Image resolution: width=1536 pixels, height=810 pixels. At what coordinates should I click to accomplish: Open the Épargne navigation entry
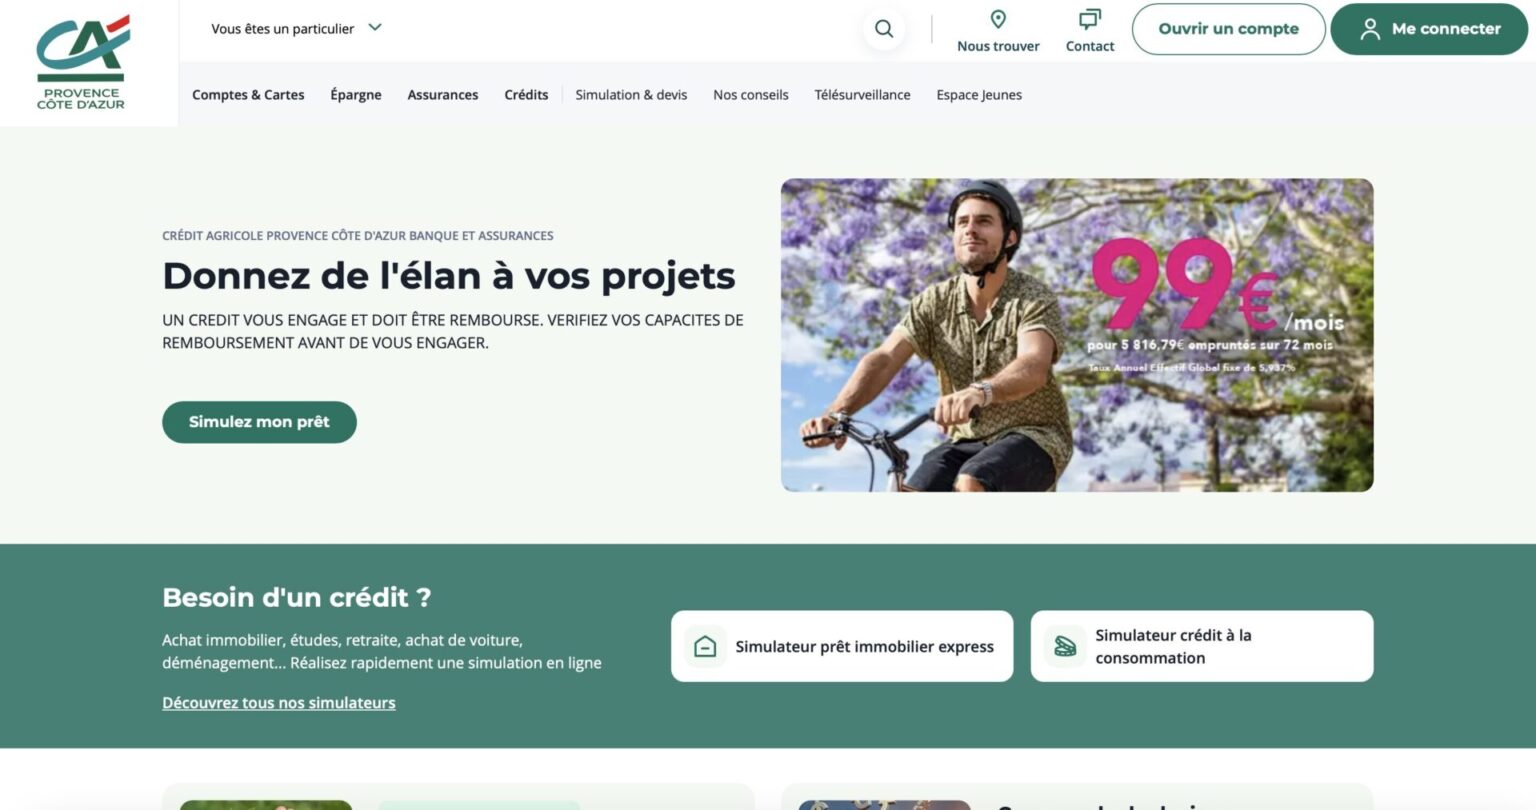[355, 94]
